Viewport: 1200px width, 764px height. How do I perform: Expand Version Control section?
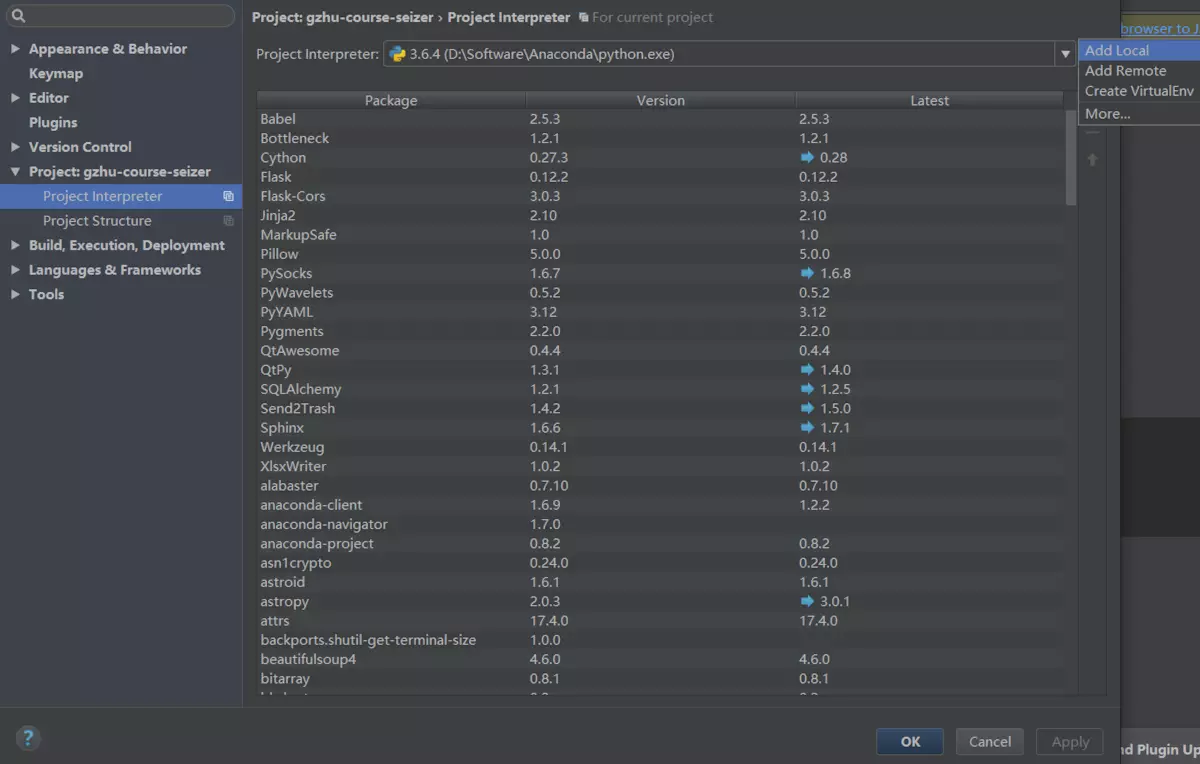(15, 147)
